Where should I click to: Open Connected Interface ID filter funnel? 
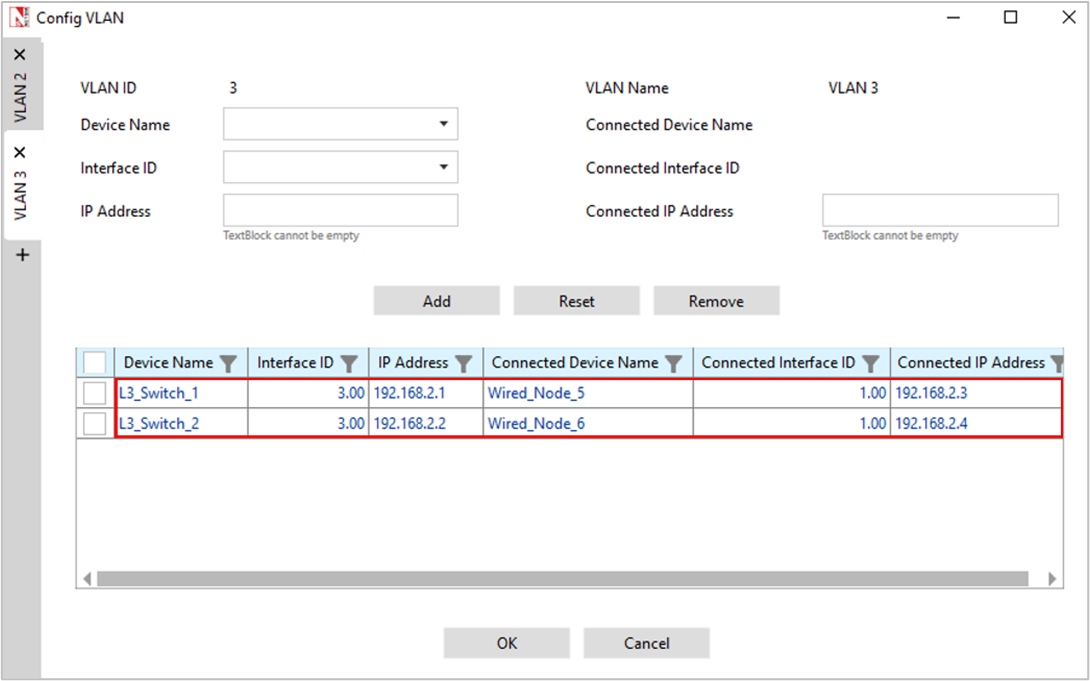871,364
